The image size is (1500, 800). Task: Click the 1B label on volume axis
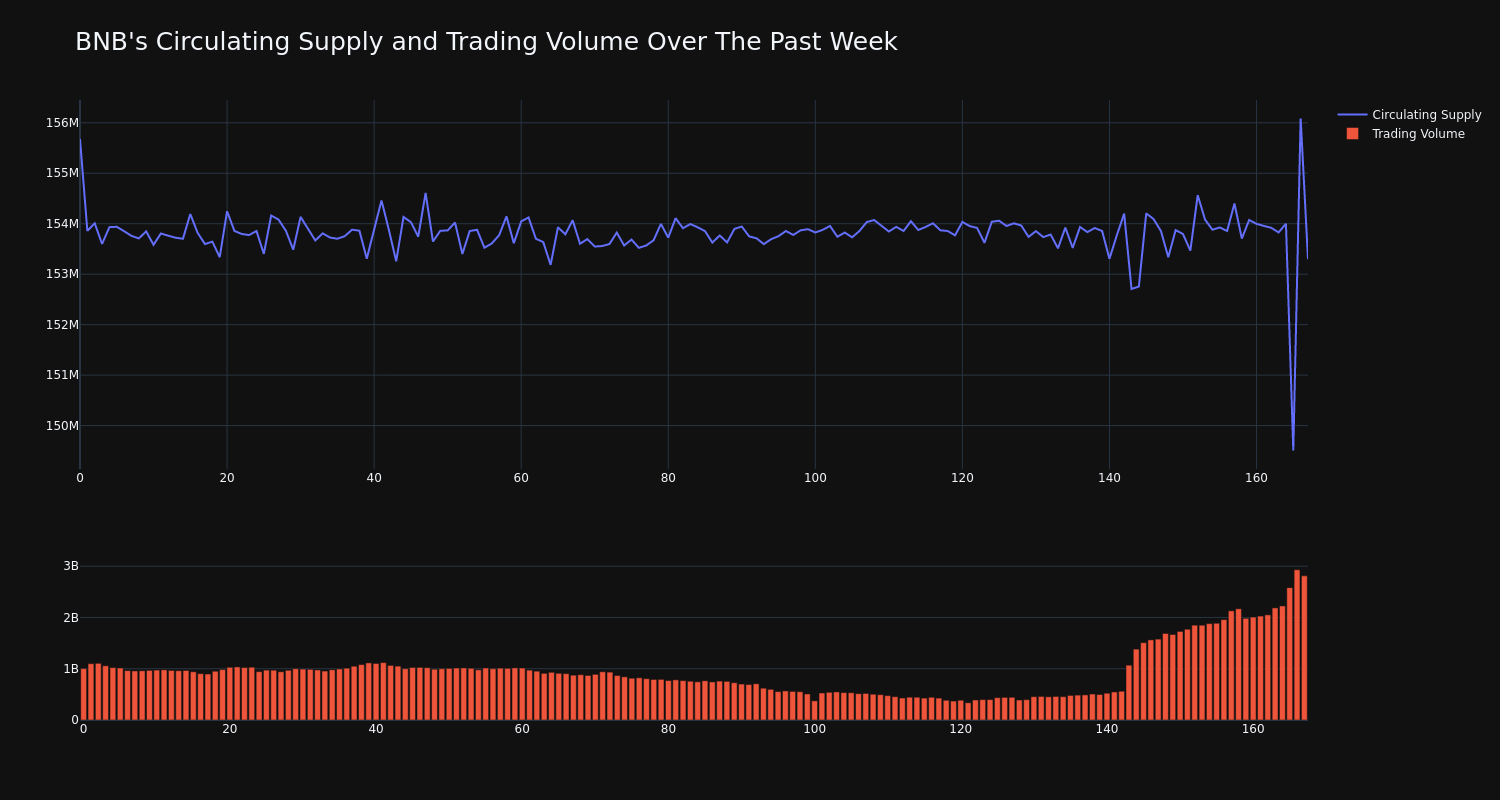tap(70, 669)
